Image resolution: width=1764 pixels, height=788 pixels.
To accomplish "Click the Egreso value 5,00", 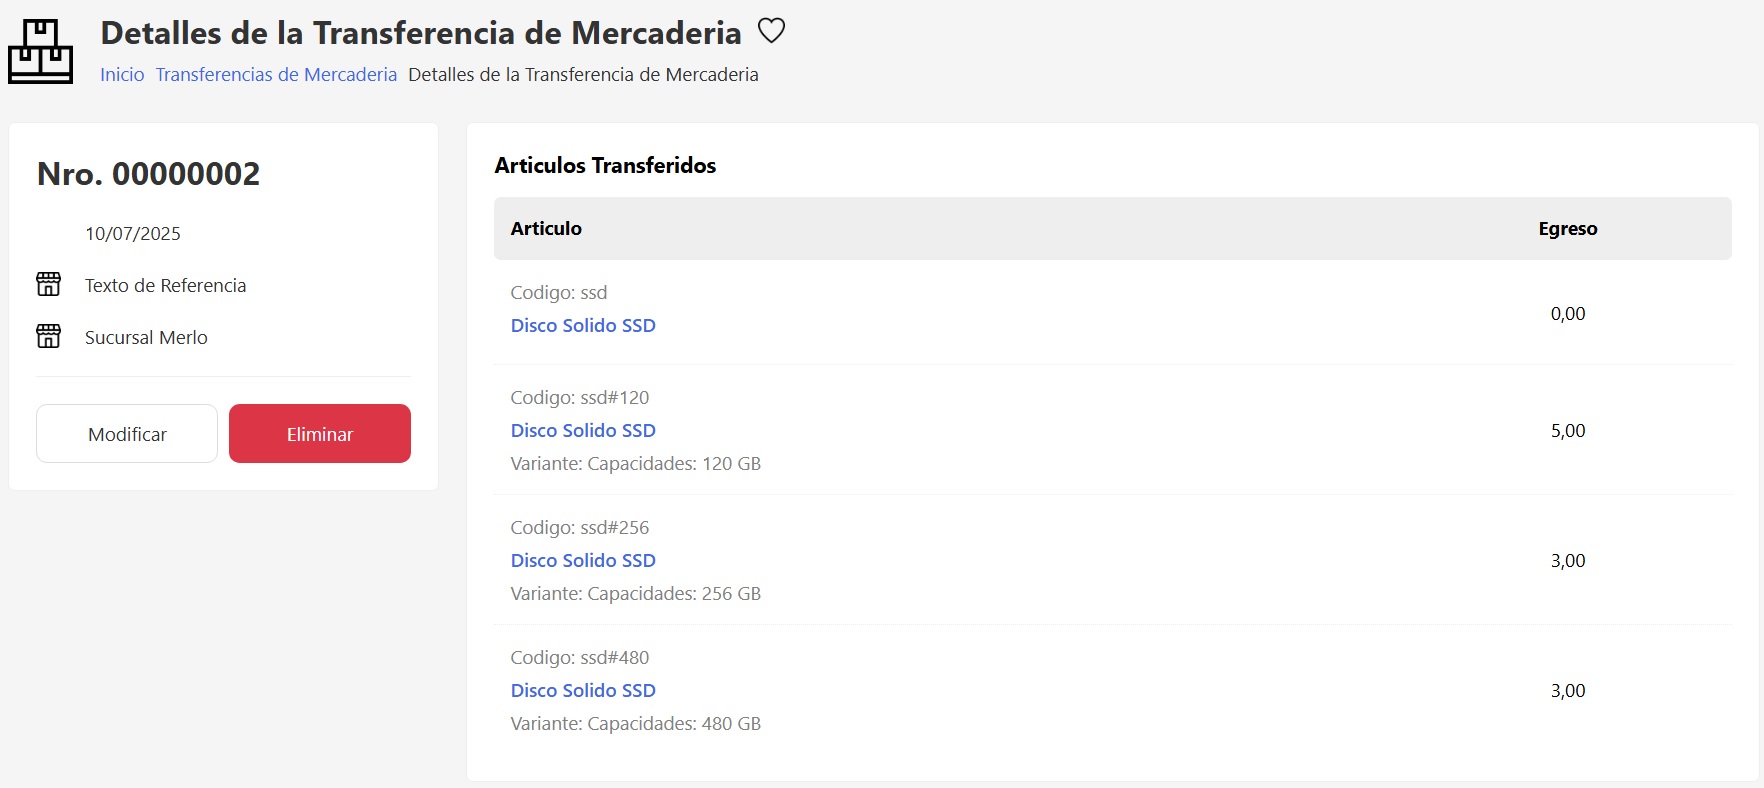I will (1567, 430).
